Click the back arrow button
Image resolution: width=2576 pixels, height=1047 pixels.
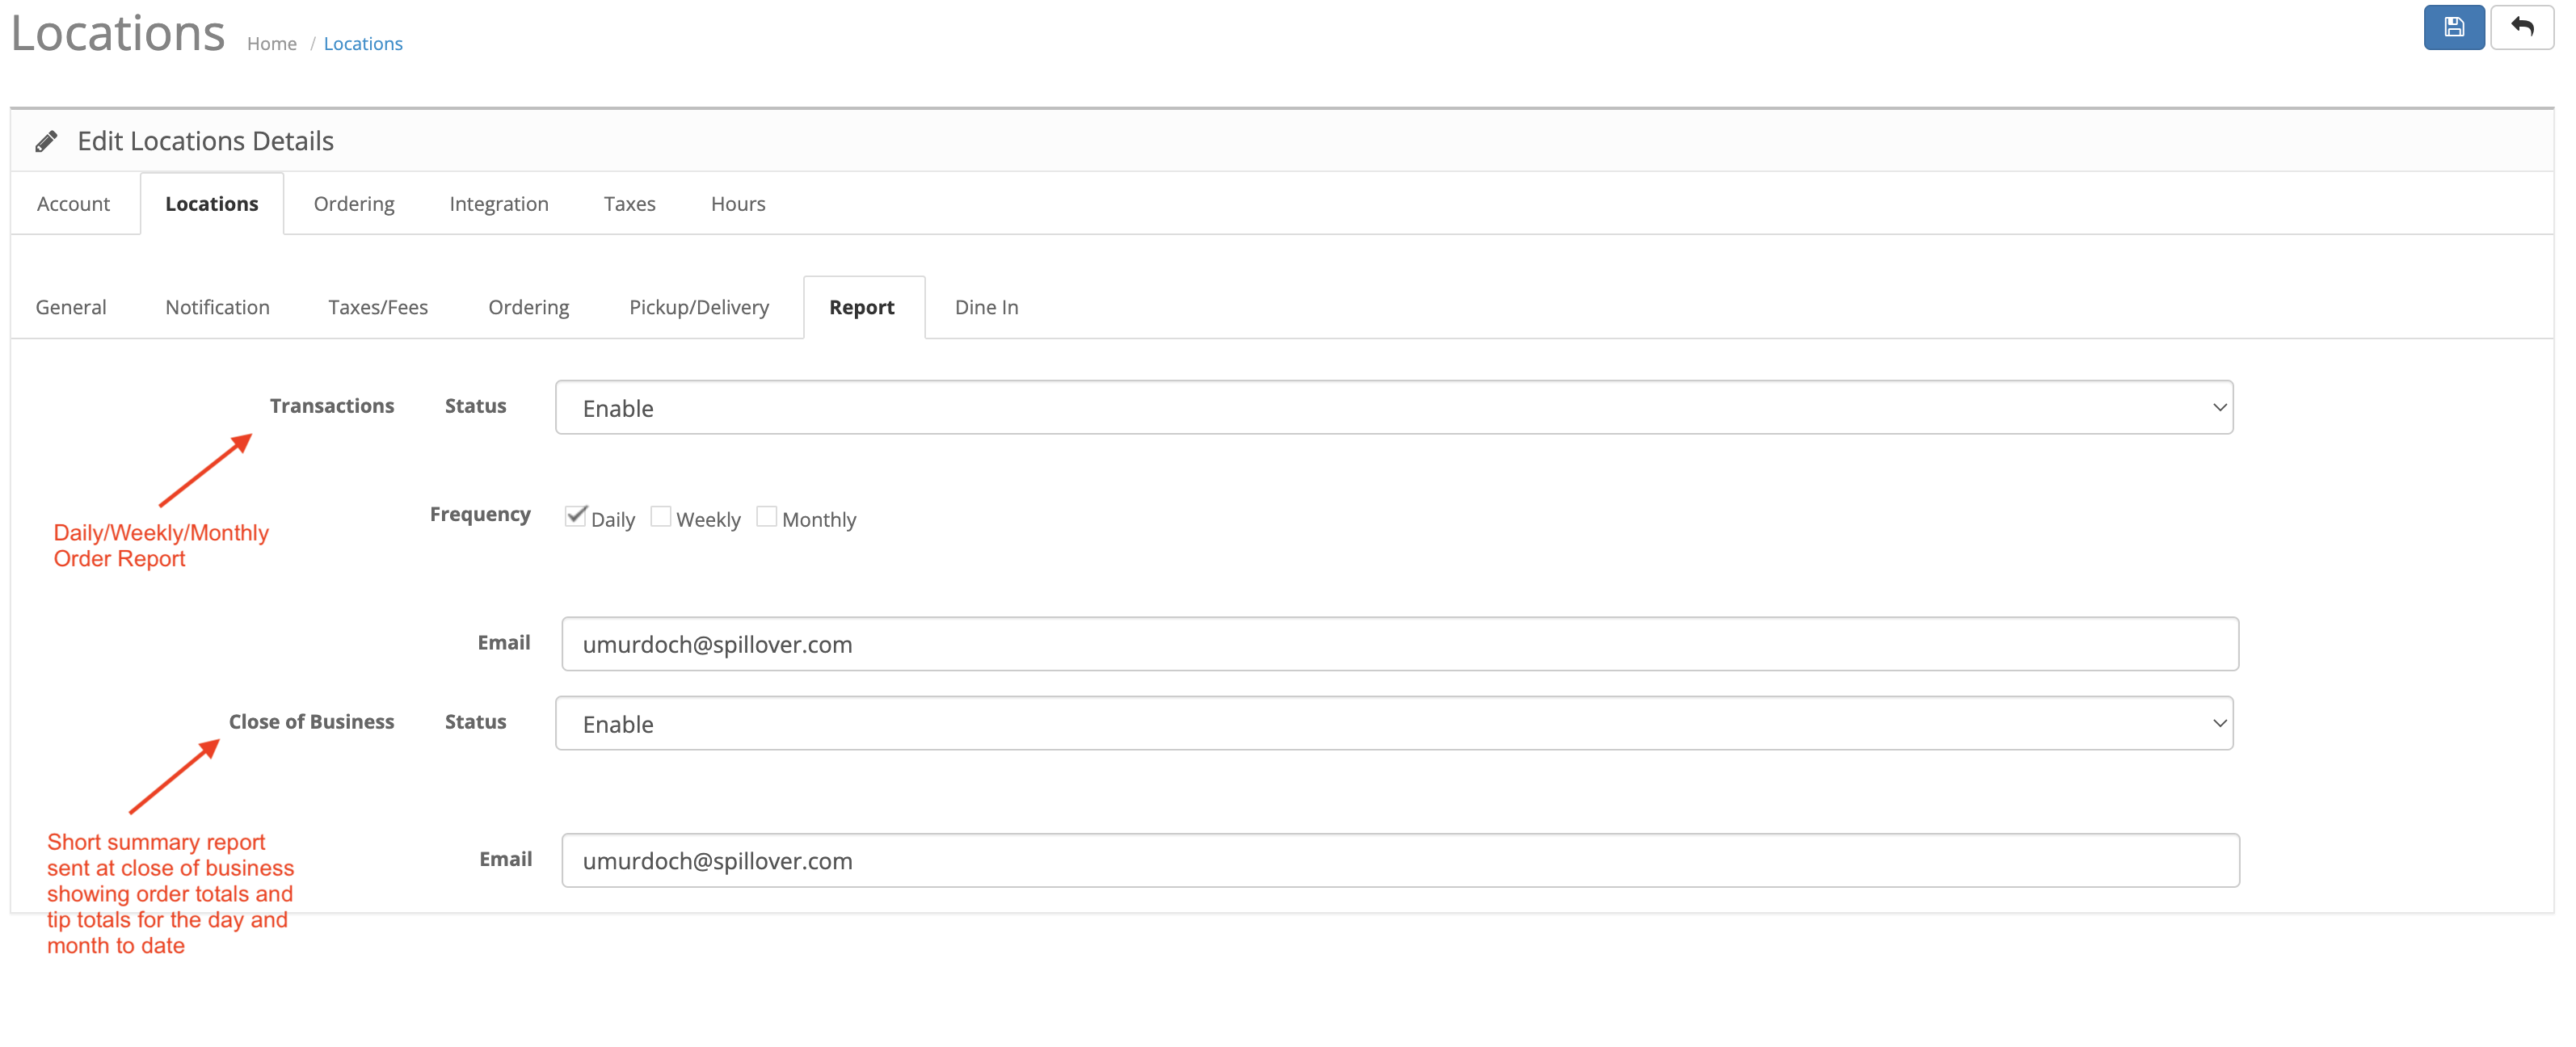(x=2521, y=27)
